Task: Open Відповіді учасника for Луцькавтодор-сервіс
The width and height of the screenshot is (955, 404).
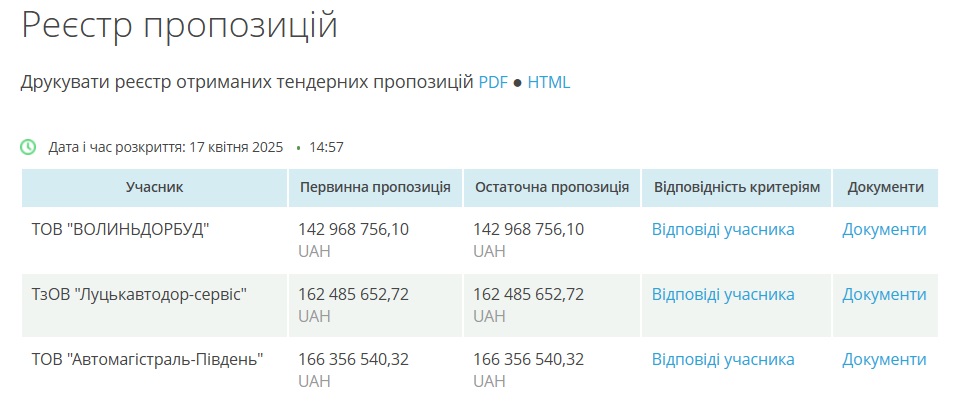Action: click(x=723, y=294)
